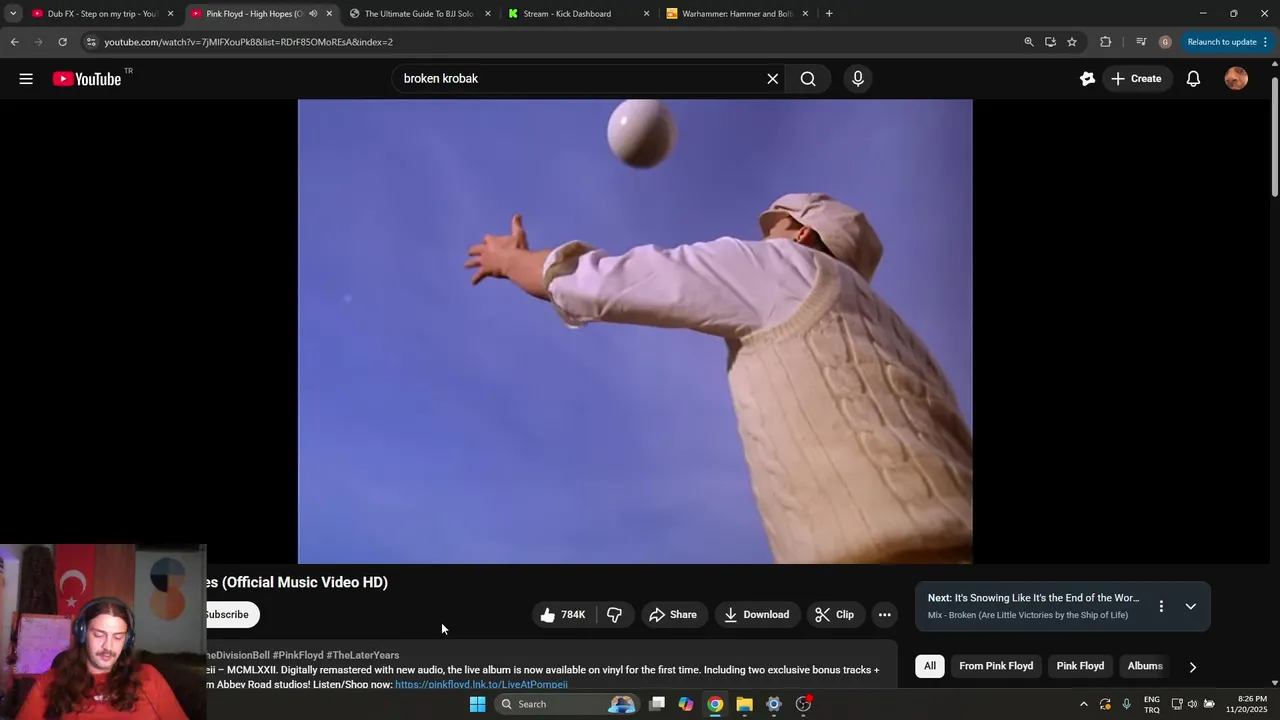The image size is (1280, 720).
Task: Select the 'Albums' filter chip
Action: click(x=1145, y=666)
